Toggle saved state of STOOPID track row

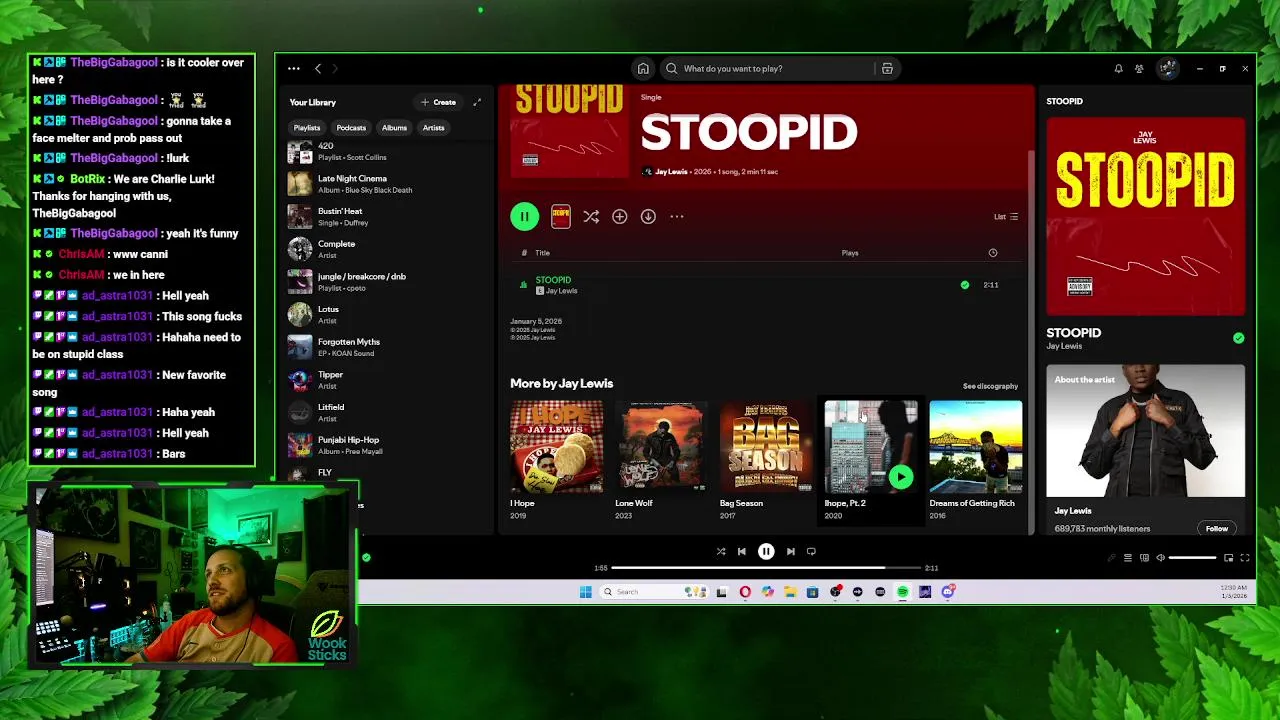(x=965, y=285)
